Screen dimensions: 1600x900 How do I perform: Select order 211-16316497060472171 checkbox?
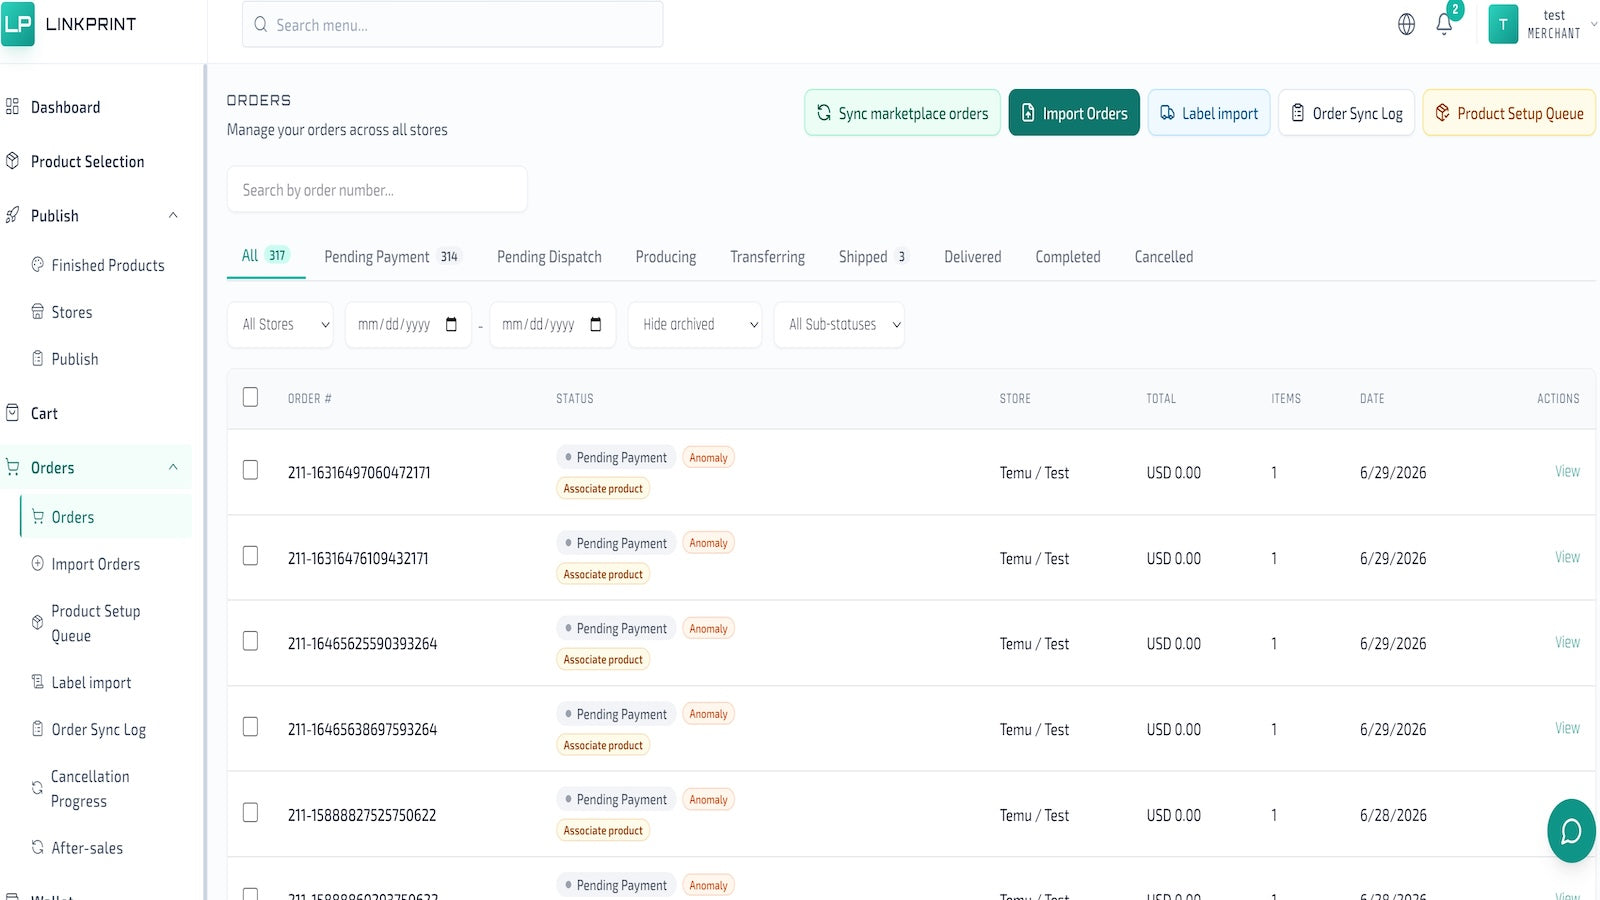250,470
